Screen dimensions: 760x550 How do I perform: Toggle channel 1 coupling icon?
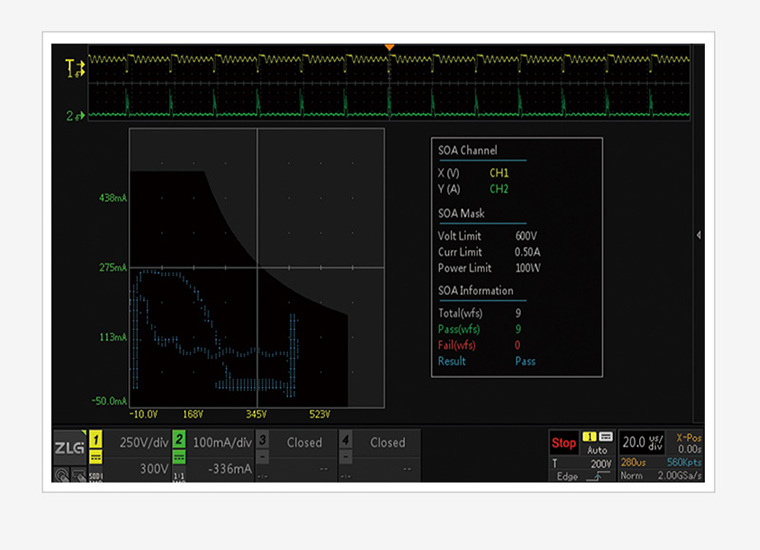tap(96, 457)
